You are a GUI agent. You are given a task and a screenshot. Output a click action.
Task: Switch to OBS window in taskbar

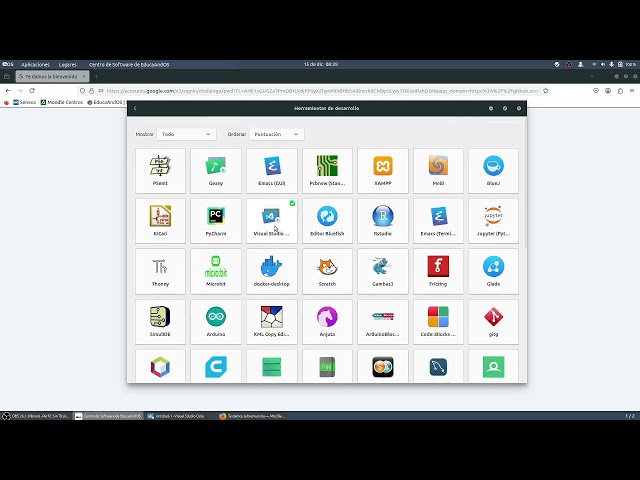pos(36,416)
